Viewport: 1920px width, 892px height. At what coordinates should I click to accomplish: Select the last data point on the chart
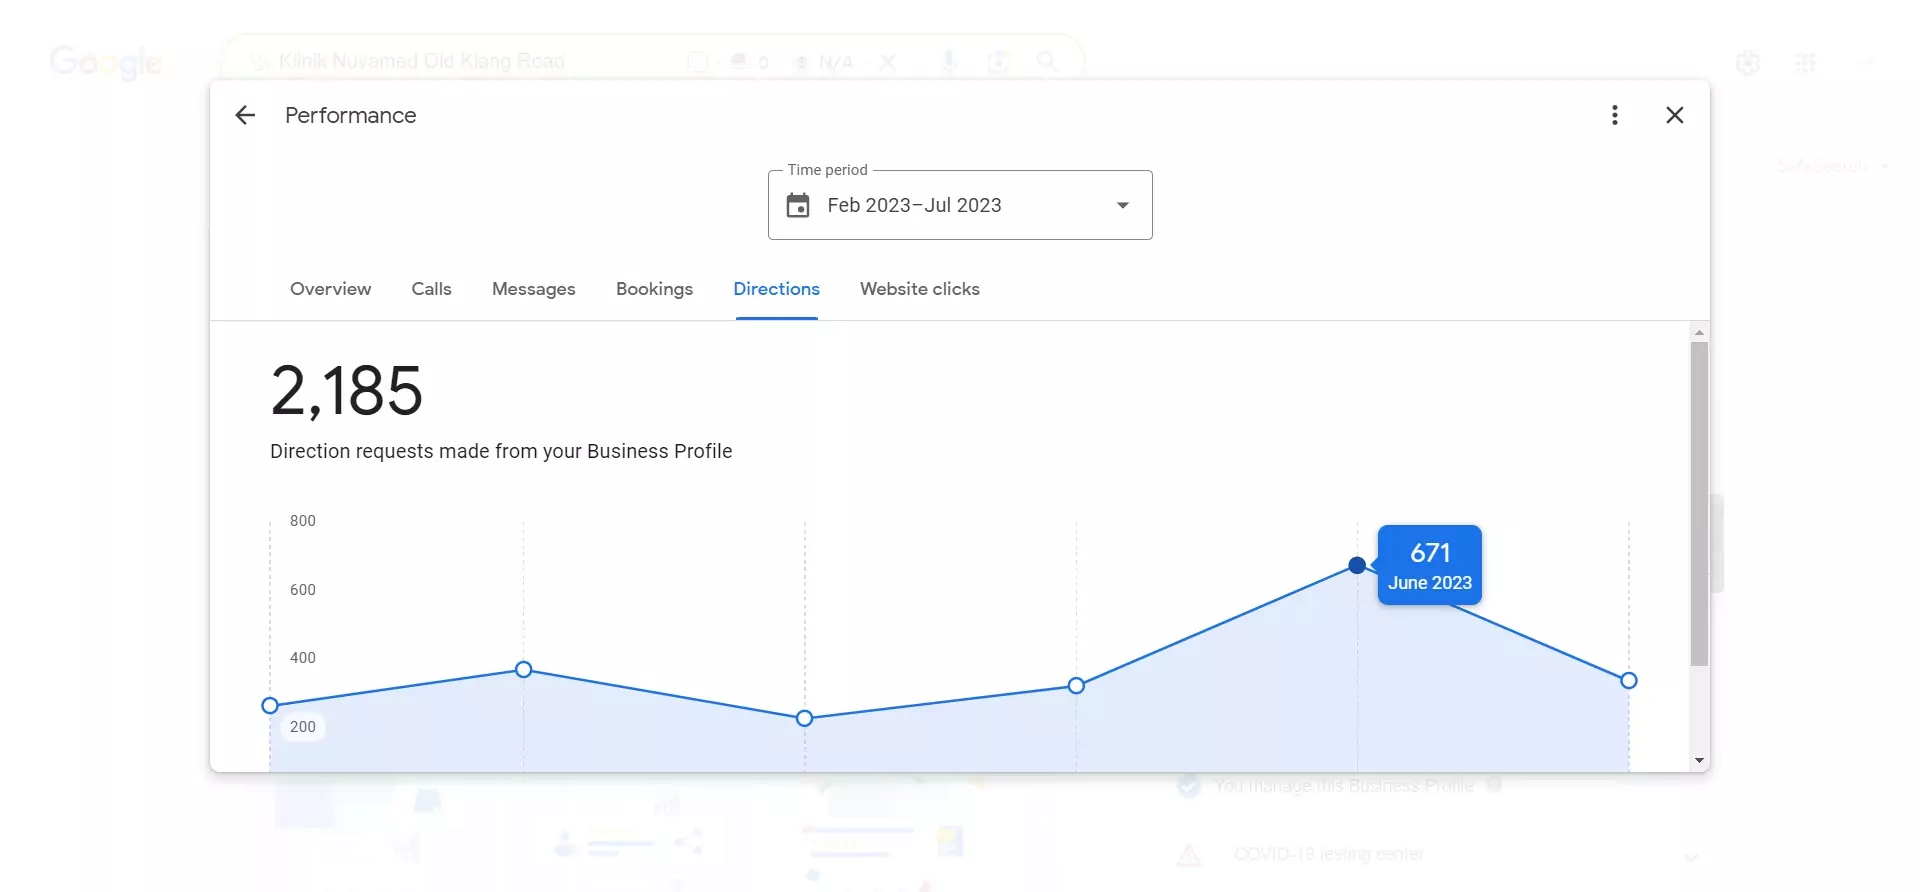click(1628, 680)
